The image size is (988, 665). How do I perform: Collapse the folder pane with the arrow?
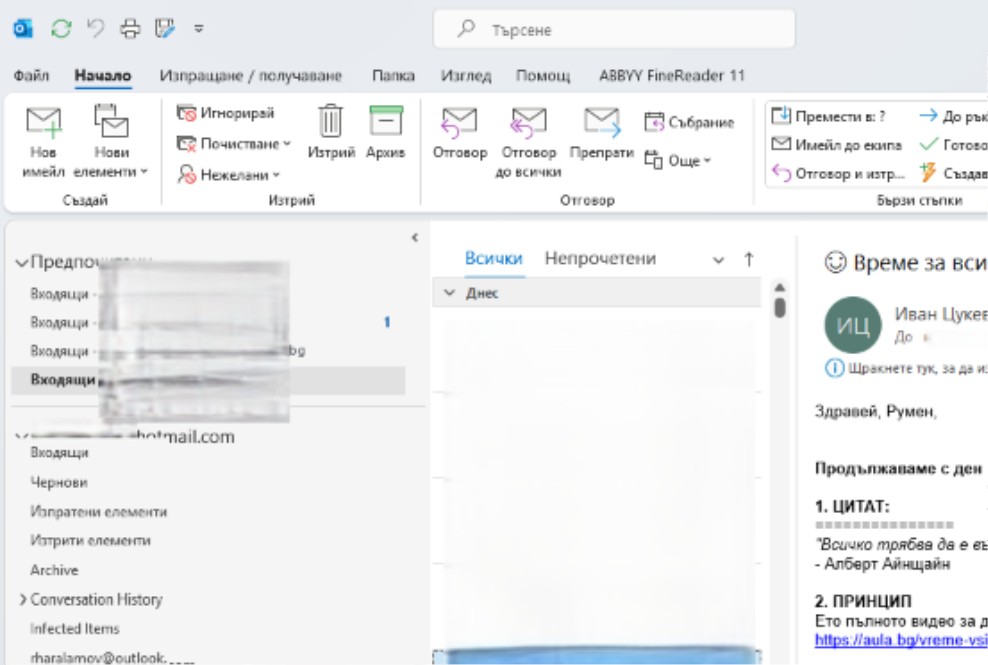pos(415,238)
